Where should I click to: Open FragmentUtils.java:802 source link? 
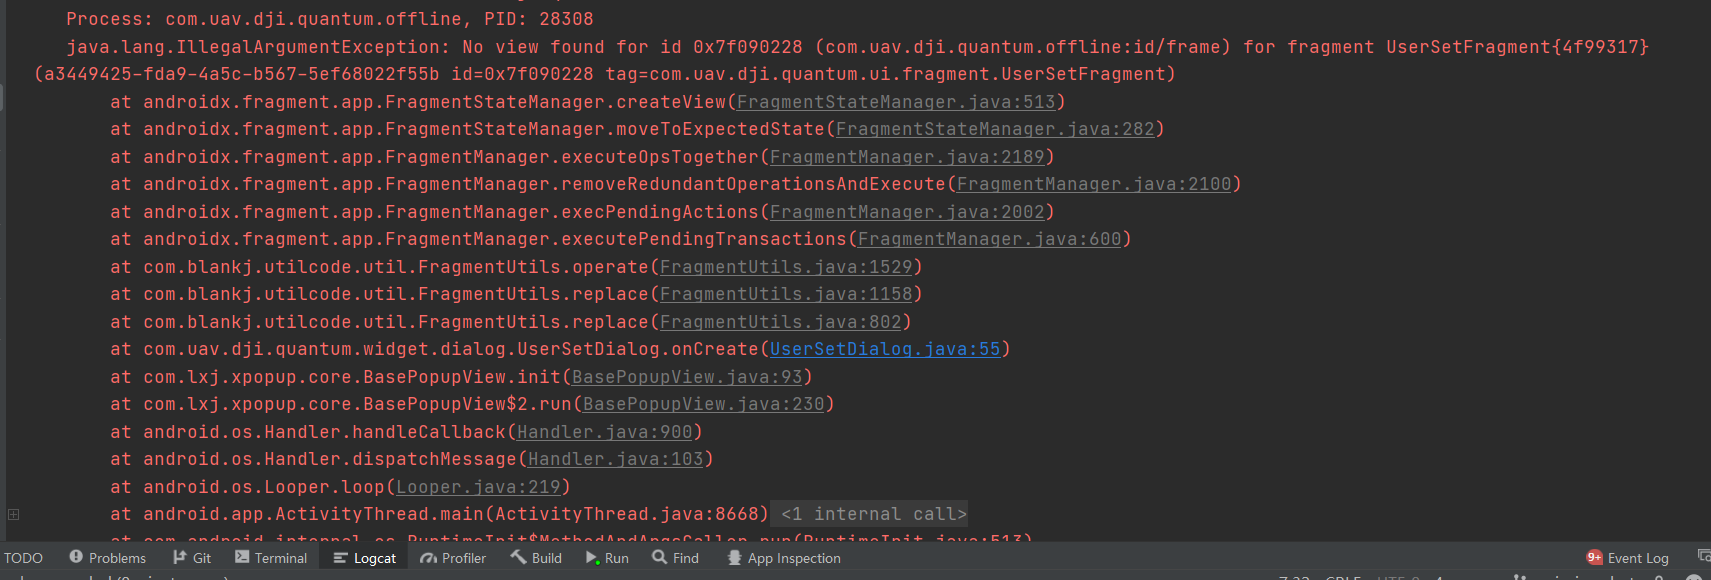pos(781,322)
